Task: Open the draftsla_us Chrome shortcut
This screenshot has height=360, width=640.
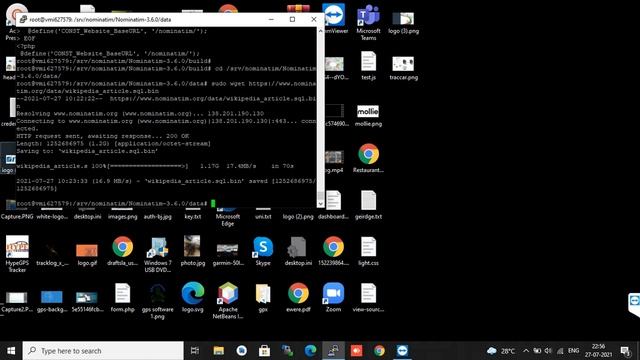Action: [122, 251]
